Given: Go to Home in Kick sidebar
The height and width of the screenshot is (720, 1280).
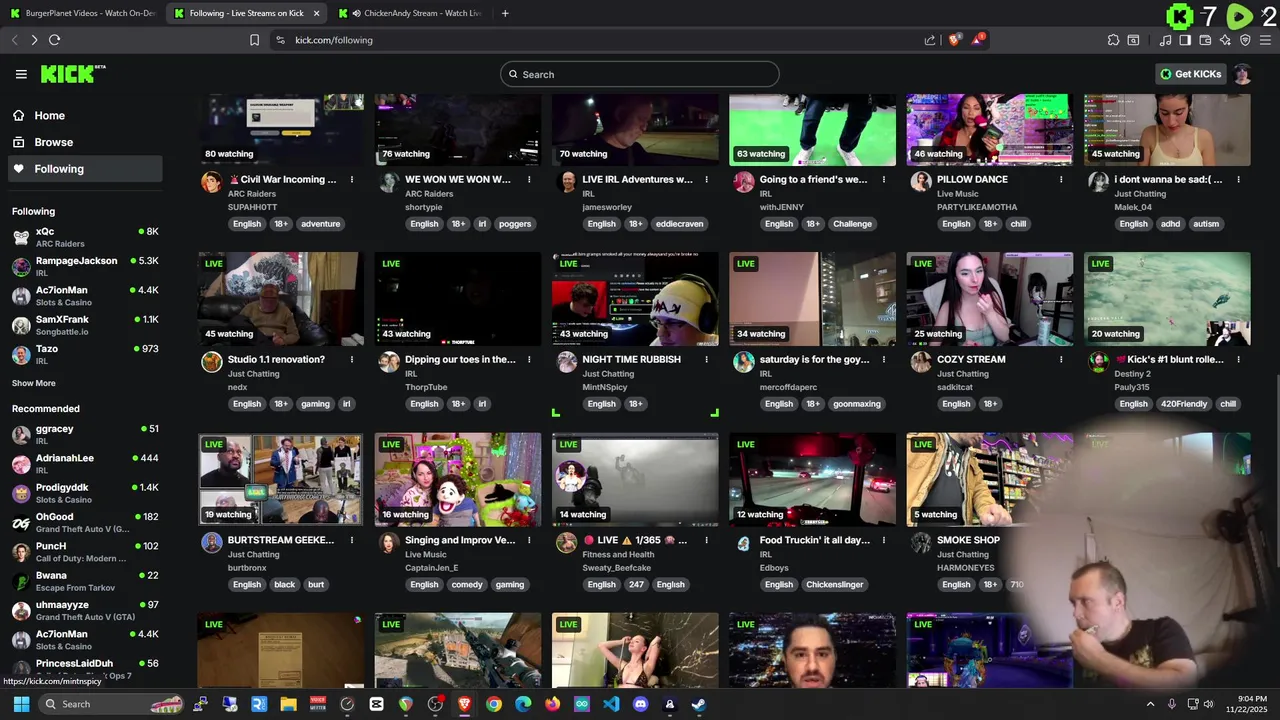Looking at the screenshot, I should (85, 115).
